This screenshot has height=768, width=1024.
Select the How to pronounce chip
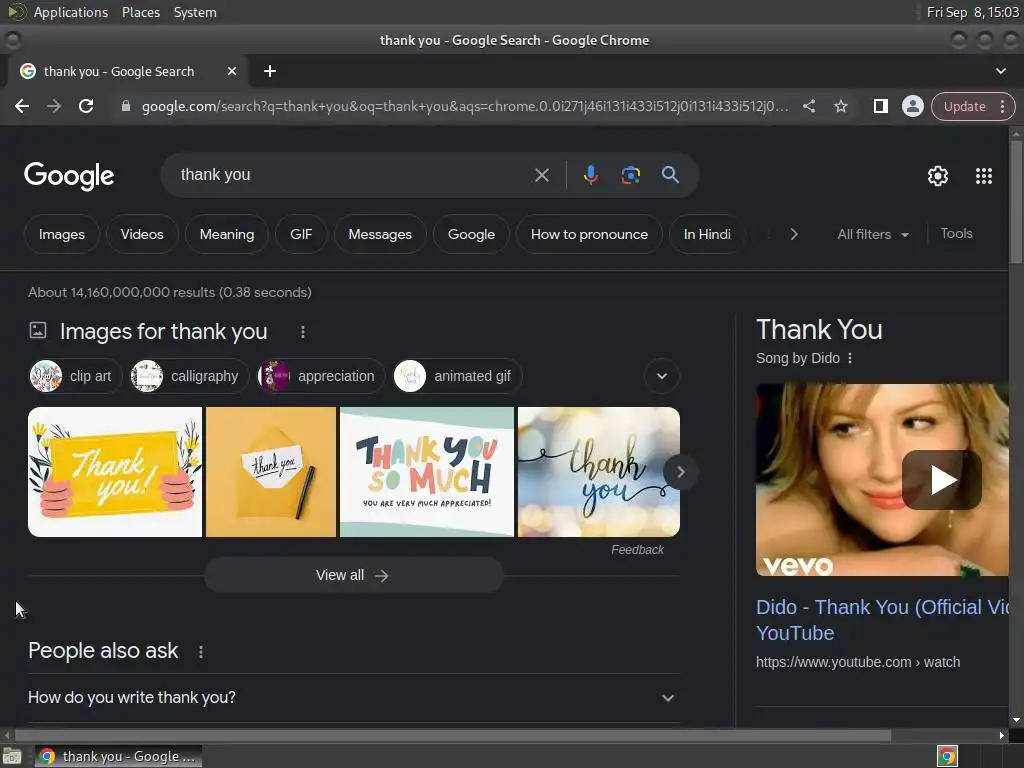(589, 234)
